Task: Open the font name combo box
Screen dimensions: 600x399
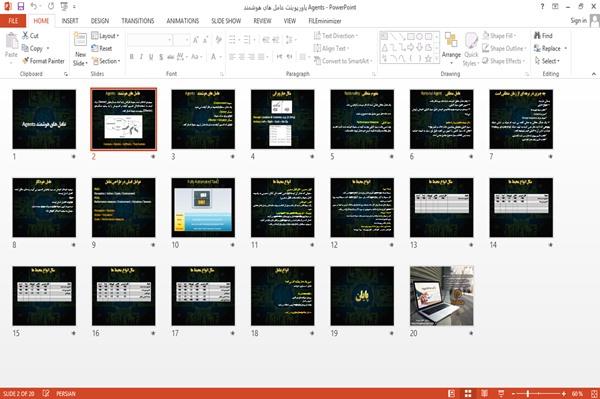Action: [x=149, y=39]
